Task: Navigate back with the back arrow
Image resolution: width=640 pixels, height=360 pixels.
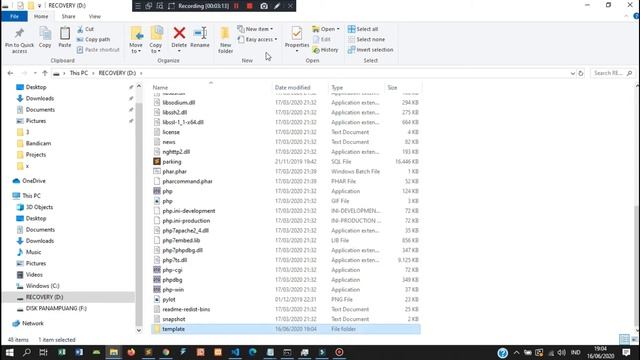Action: click(x=10, y=73)
